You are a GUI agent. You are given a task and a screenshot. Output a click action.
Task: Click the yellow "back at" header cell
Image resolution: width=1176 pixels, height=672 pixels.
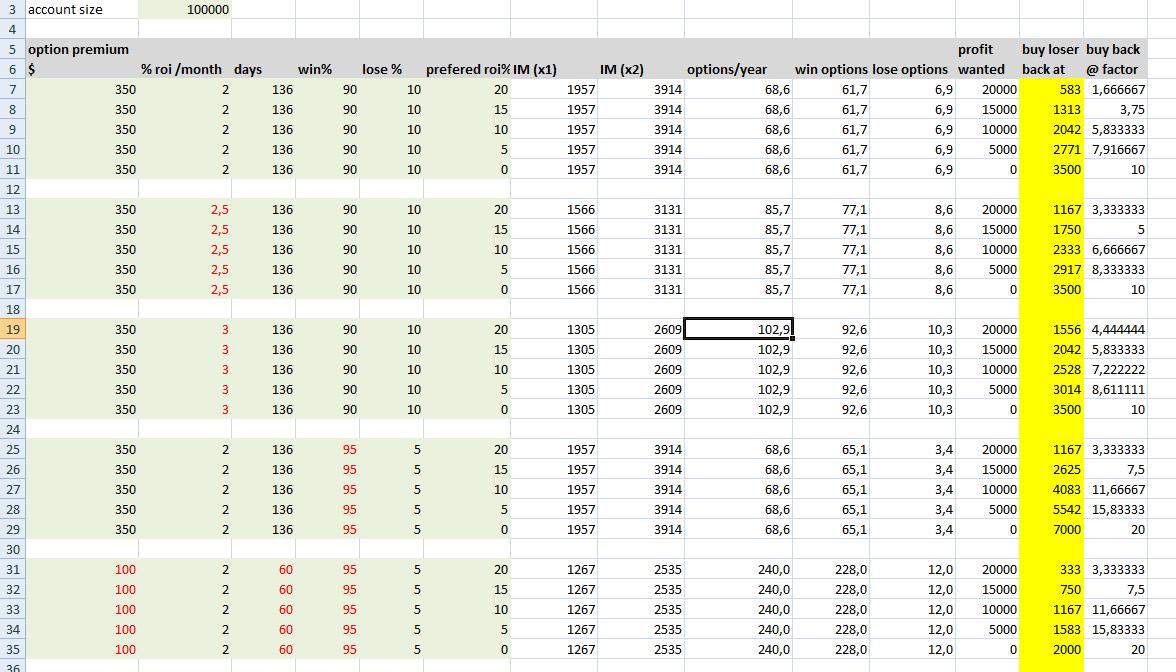click(x=1052, y=69)
